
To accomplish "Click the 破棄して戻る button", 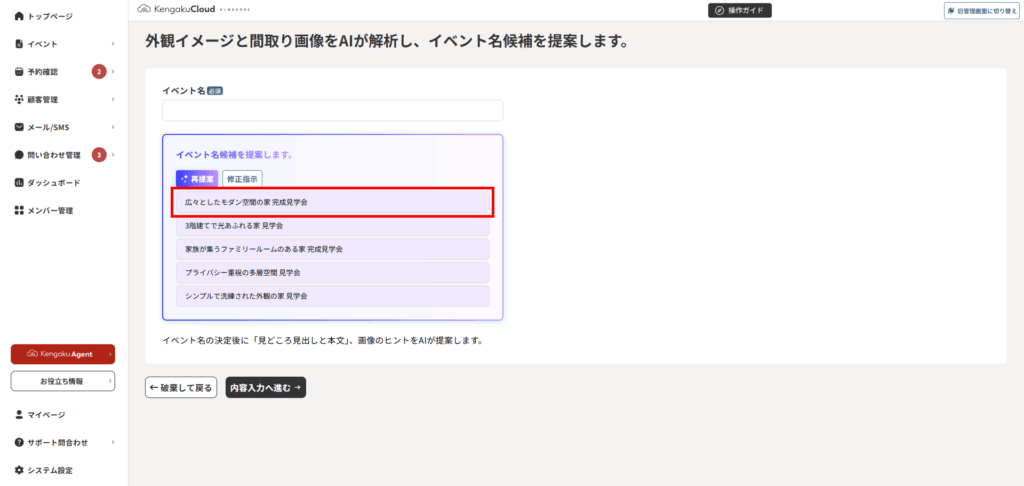I will 181,387.
